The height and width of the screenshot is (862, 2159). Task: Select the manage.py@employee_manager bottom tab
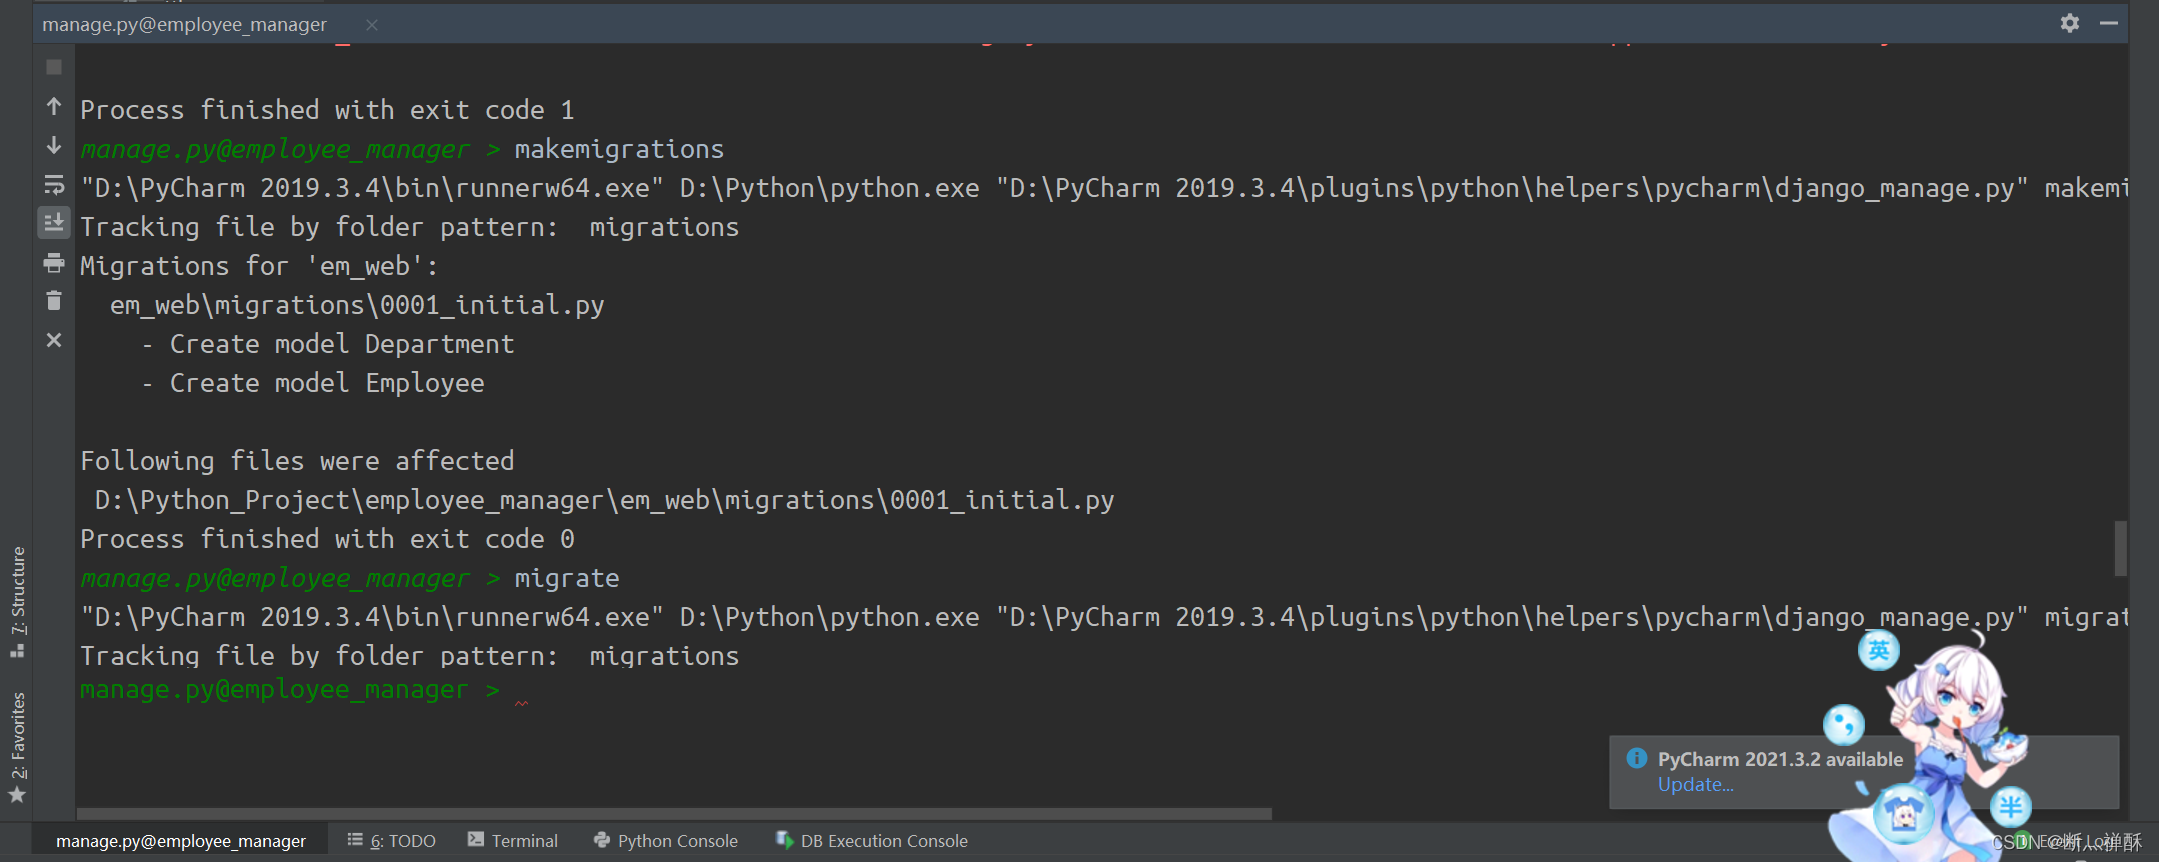click(180, 841)
